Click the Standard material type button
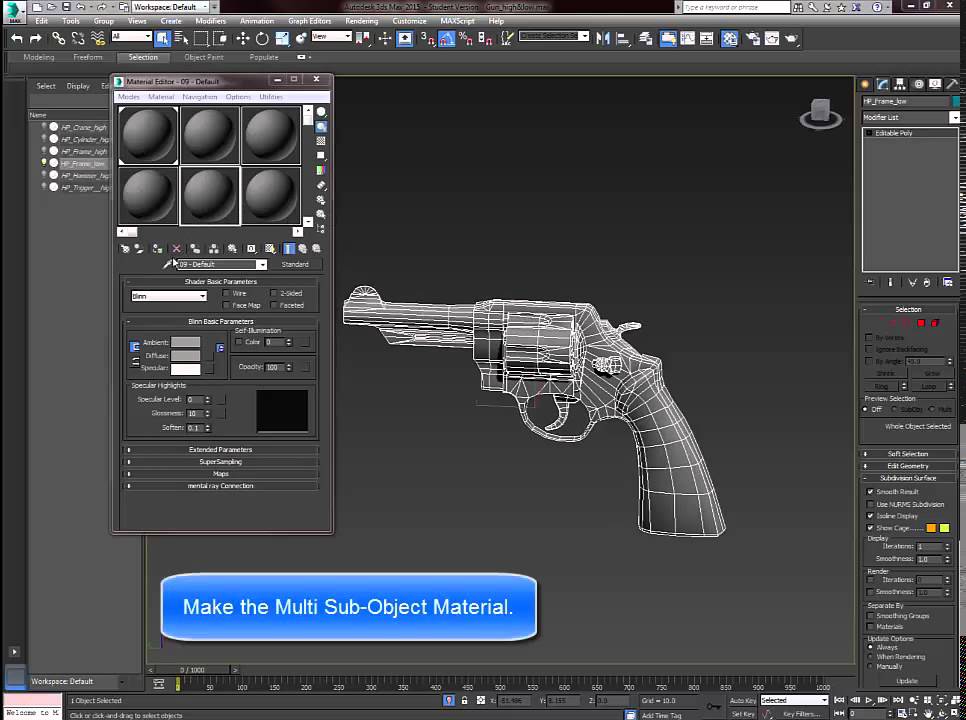 (x=295, y=264)
